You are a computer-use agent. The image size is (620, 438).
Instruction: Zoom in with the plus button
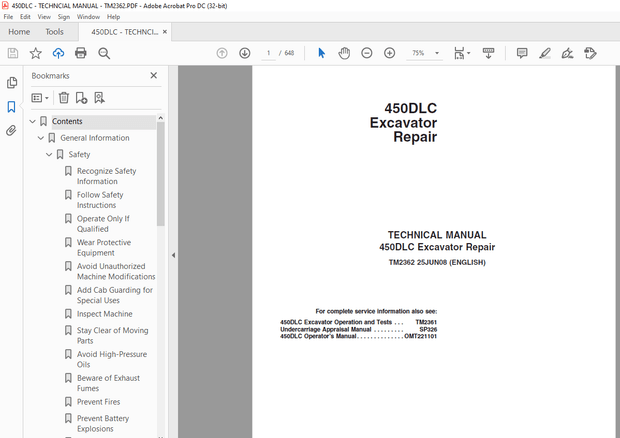[389, 53]
